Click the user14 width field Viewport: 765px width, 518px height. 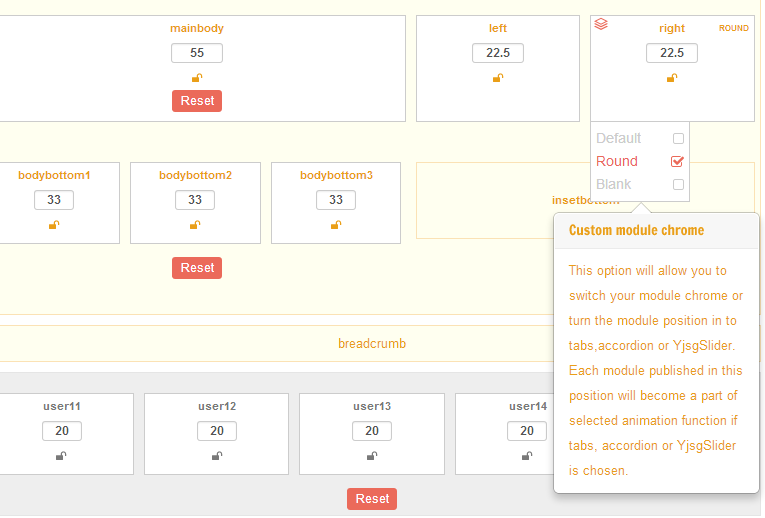pos(527,431)
